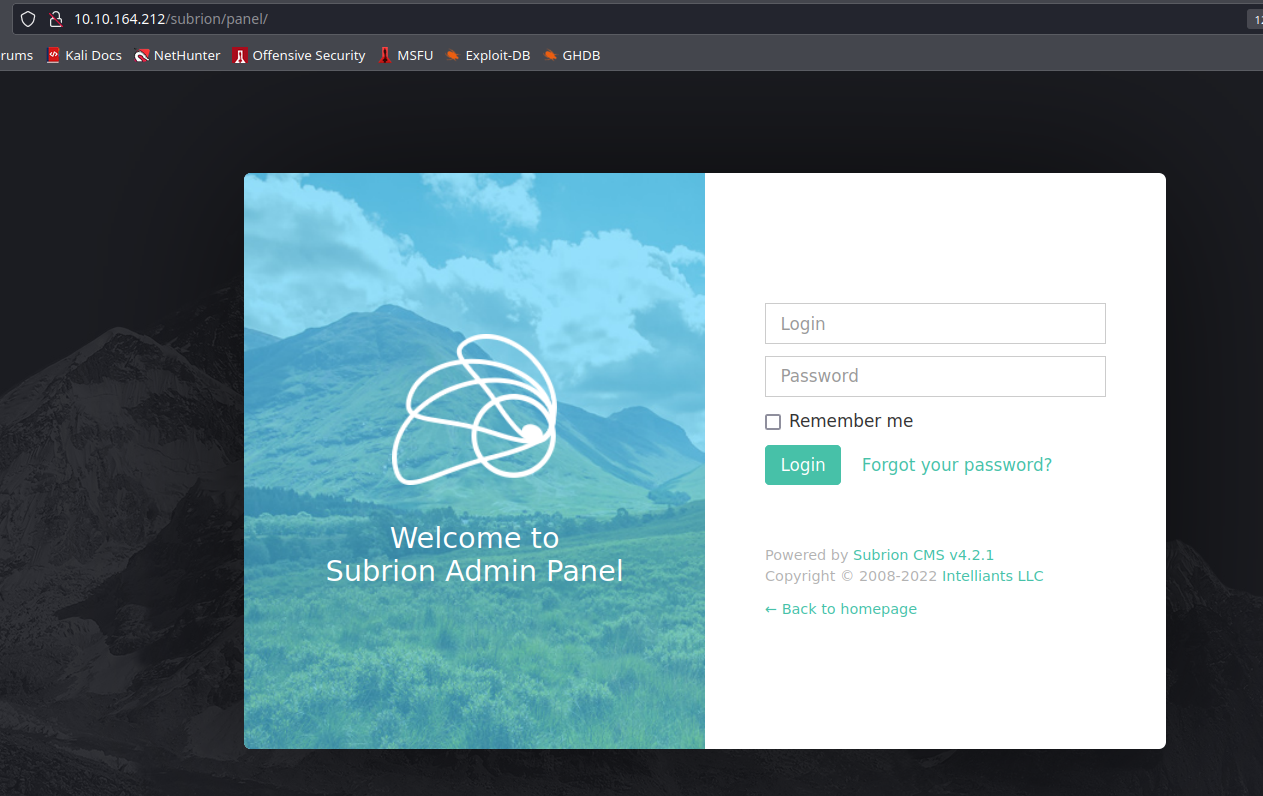Click the Forgot your password? link

pyautogui.click(x=956, y=465)
